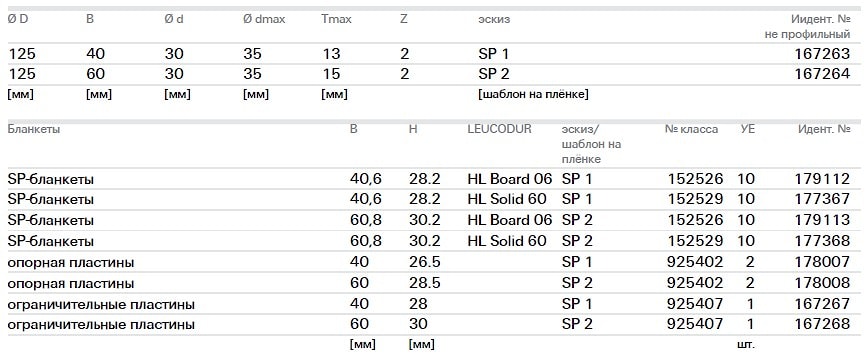Click ident number 167264
867x364 pixels.
click(822, 74)
